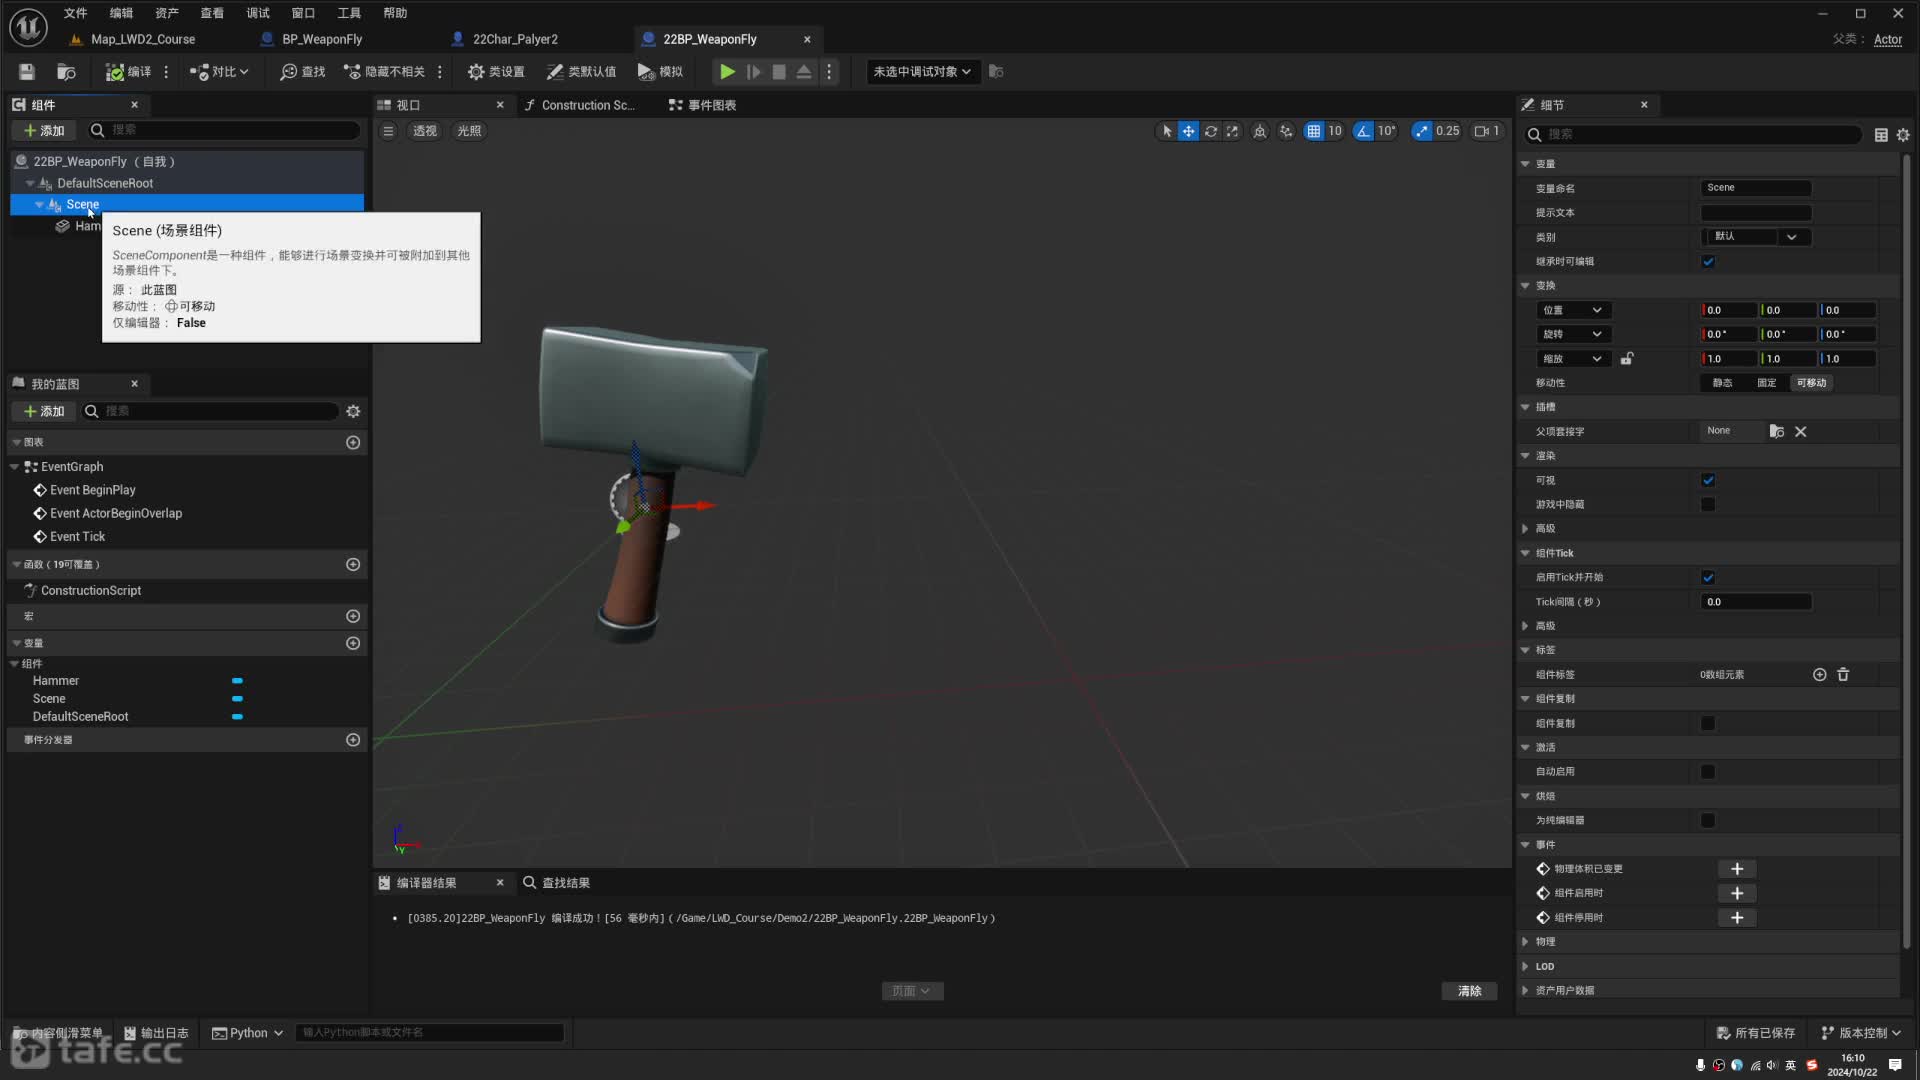
Task: Click the eject button in the toolbar
Action: click(x=804, y=72)
